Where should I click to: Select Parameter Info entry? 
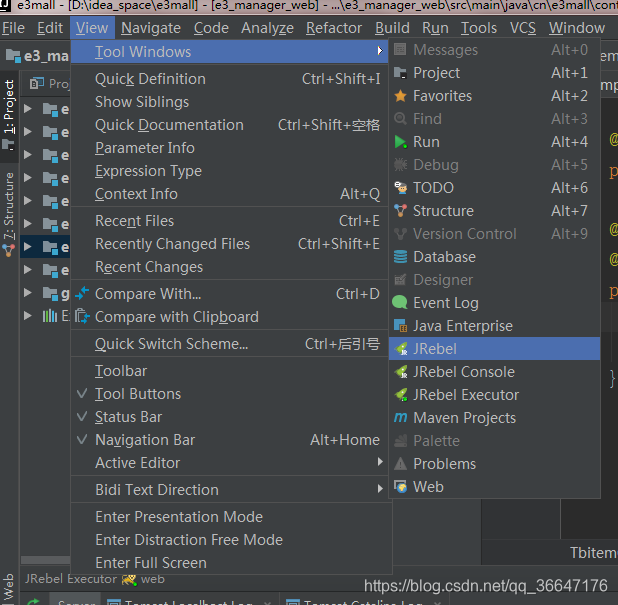click(x=229, y=148)
